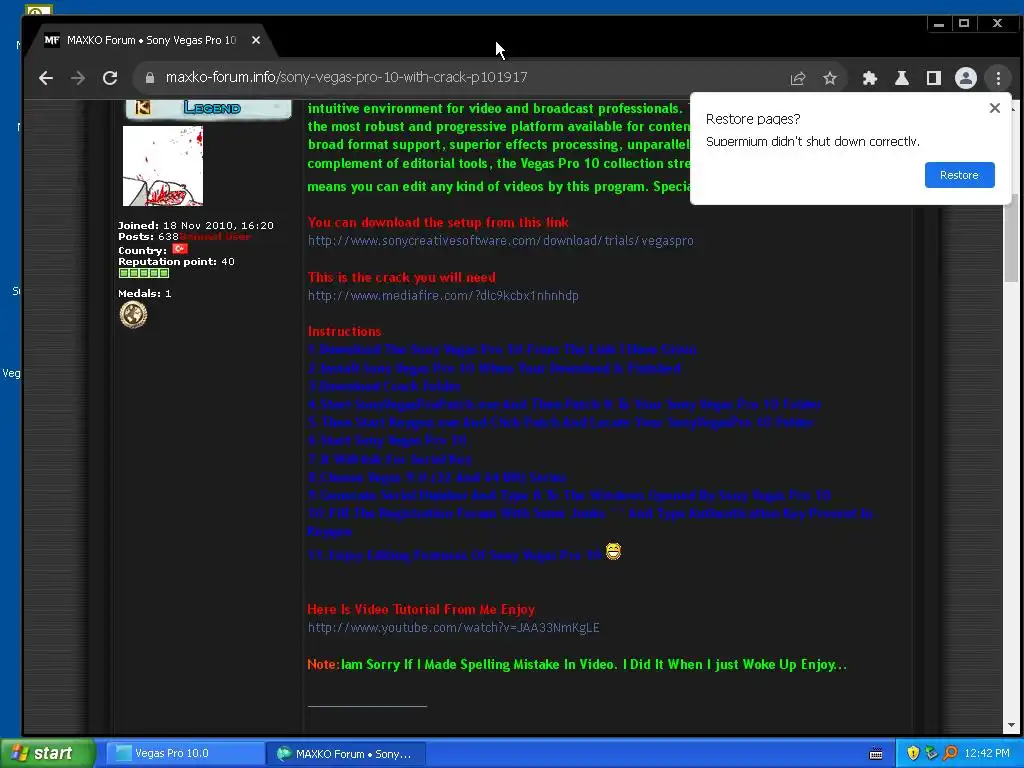Click the magnifier tray icon

click(950, 754)
